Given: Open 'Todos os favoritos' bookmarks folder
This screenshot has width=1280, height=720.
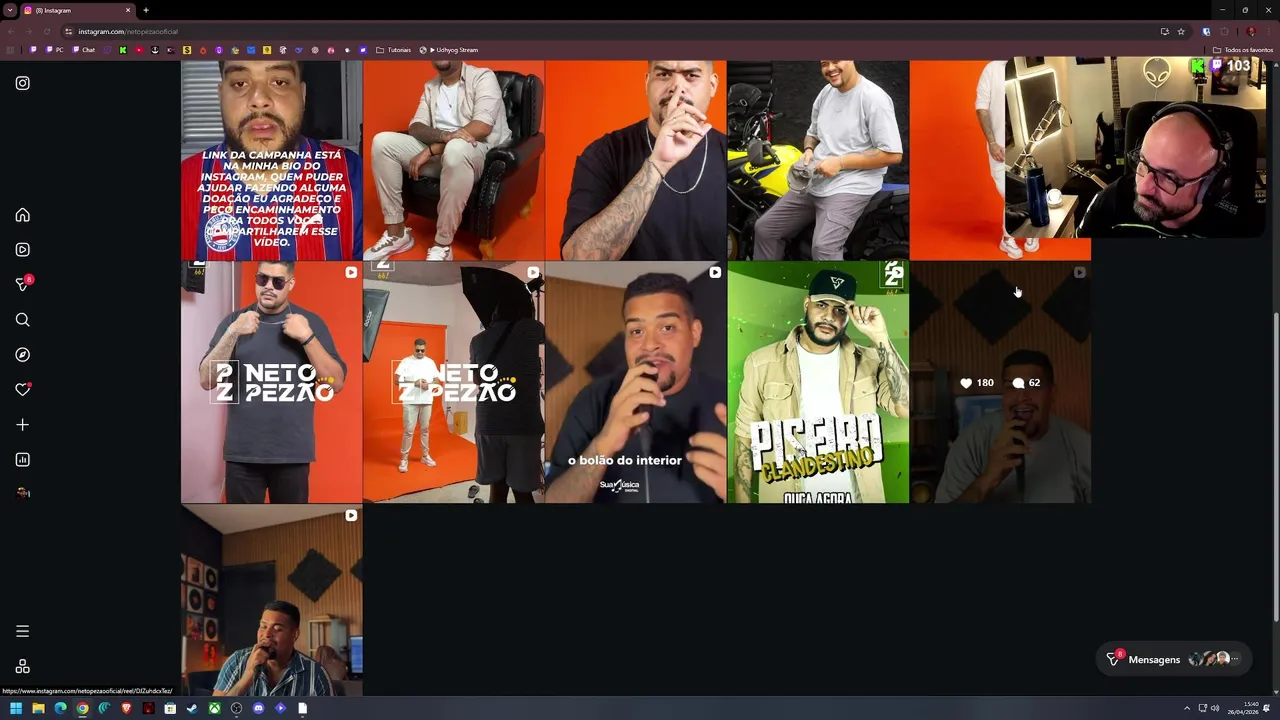Looking at the screenshot, I should (1242, 50).
